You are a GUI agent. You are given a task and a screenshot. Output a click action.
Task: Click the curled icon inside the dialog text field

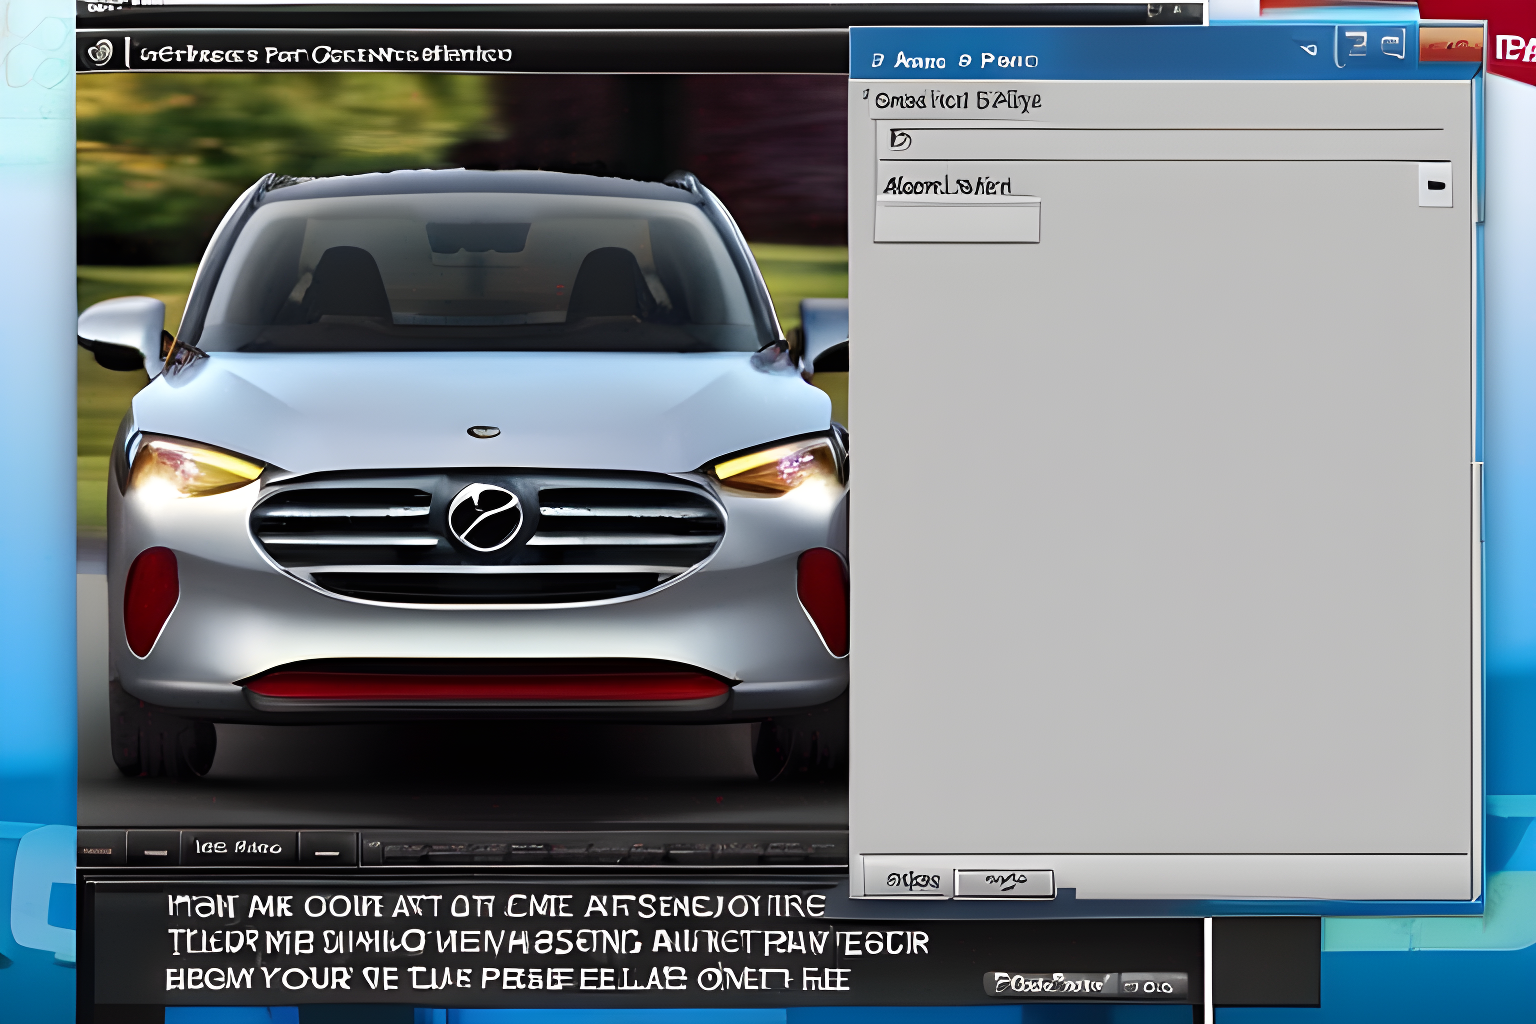(x=900, y=140)
